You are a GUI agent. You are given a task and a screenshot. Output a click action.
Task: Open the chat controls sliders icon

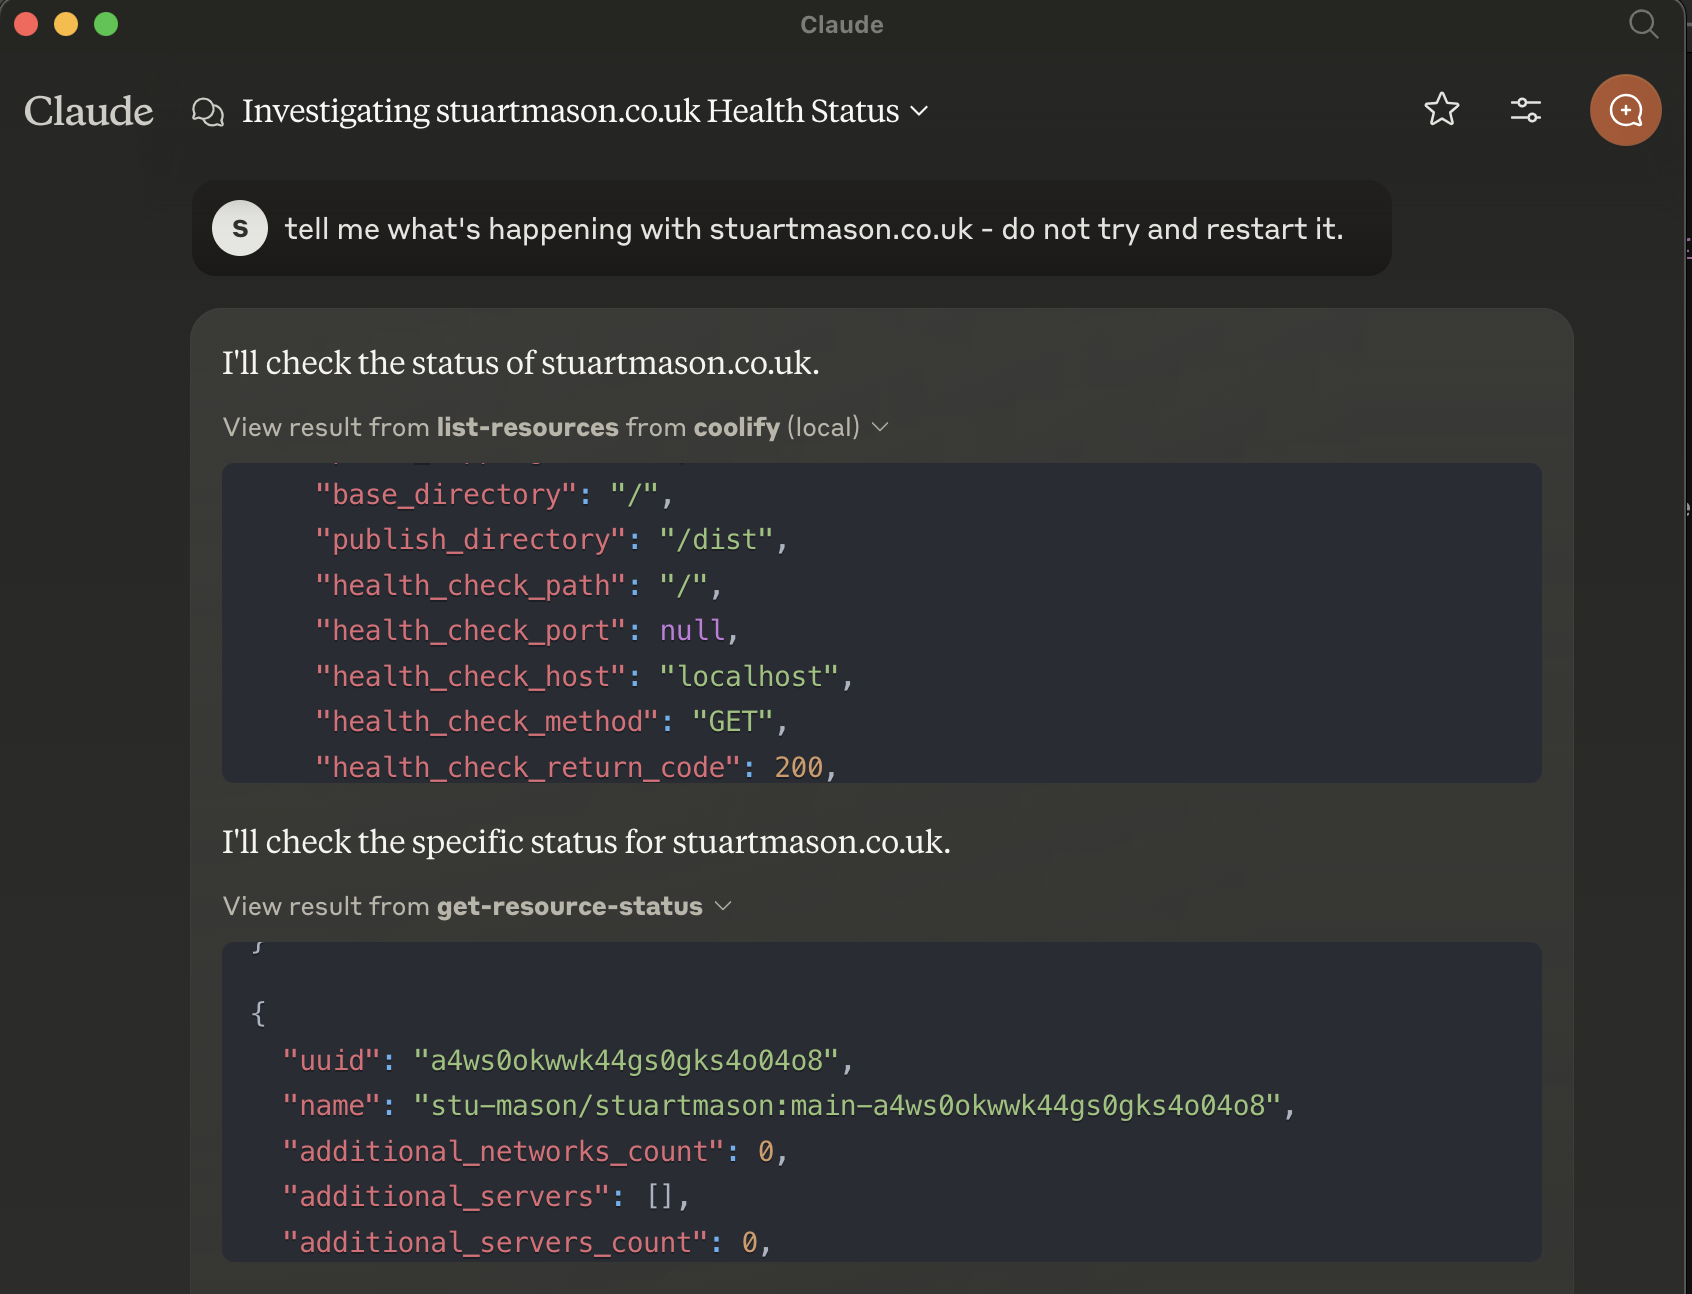(x=1525, y=109)
